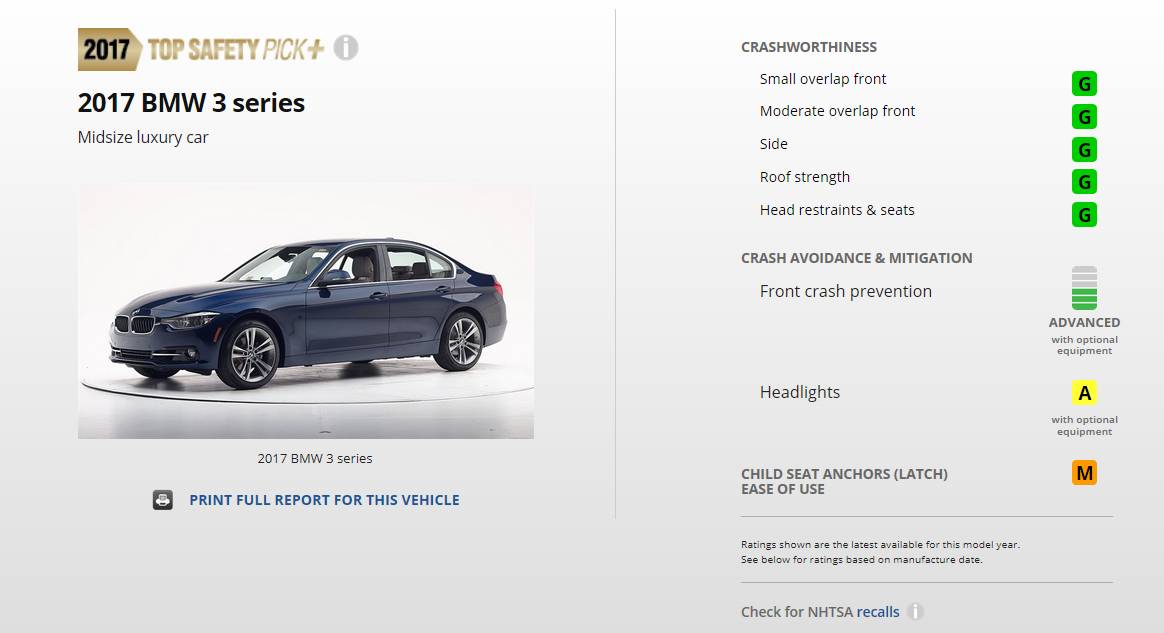Click the orange M LATCH rating badge
1164x633 pixels.
1084,473
